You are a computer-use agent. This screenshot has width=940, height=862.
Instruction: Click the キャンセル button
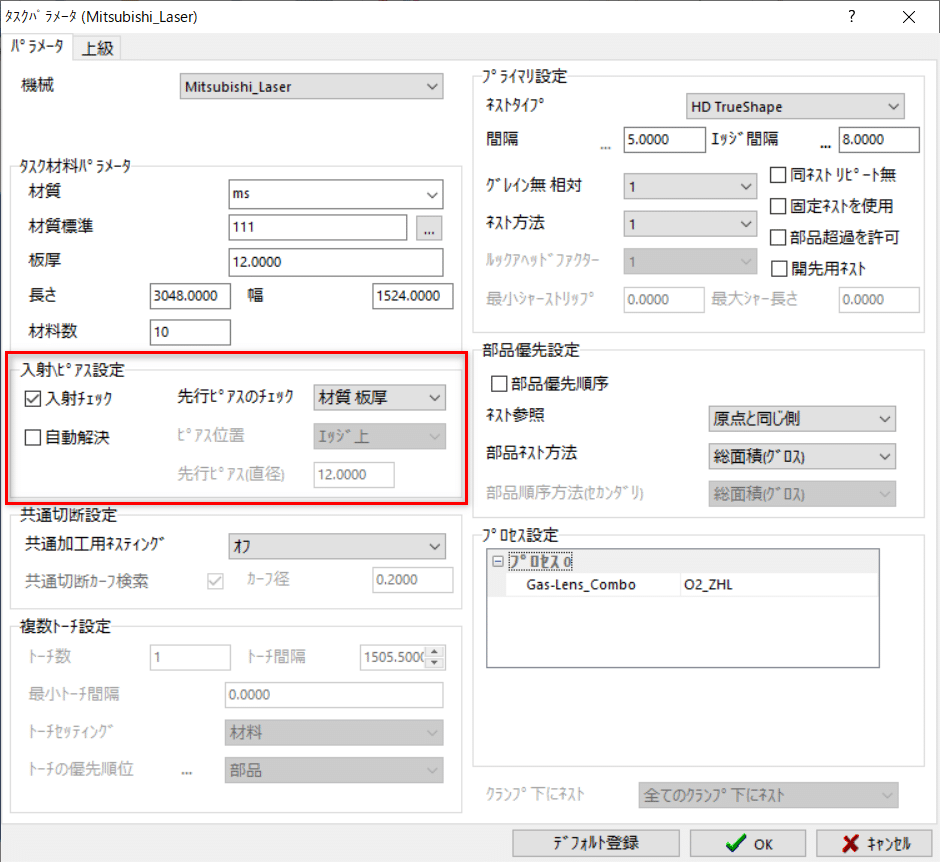pos(874,843)
